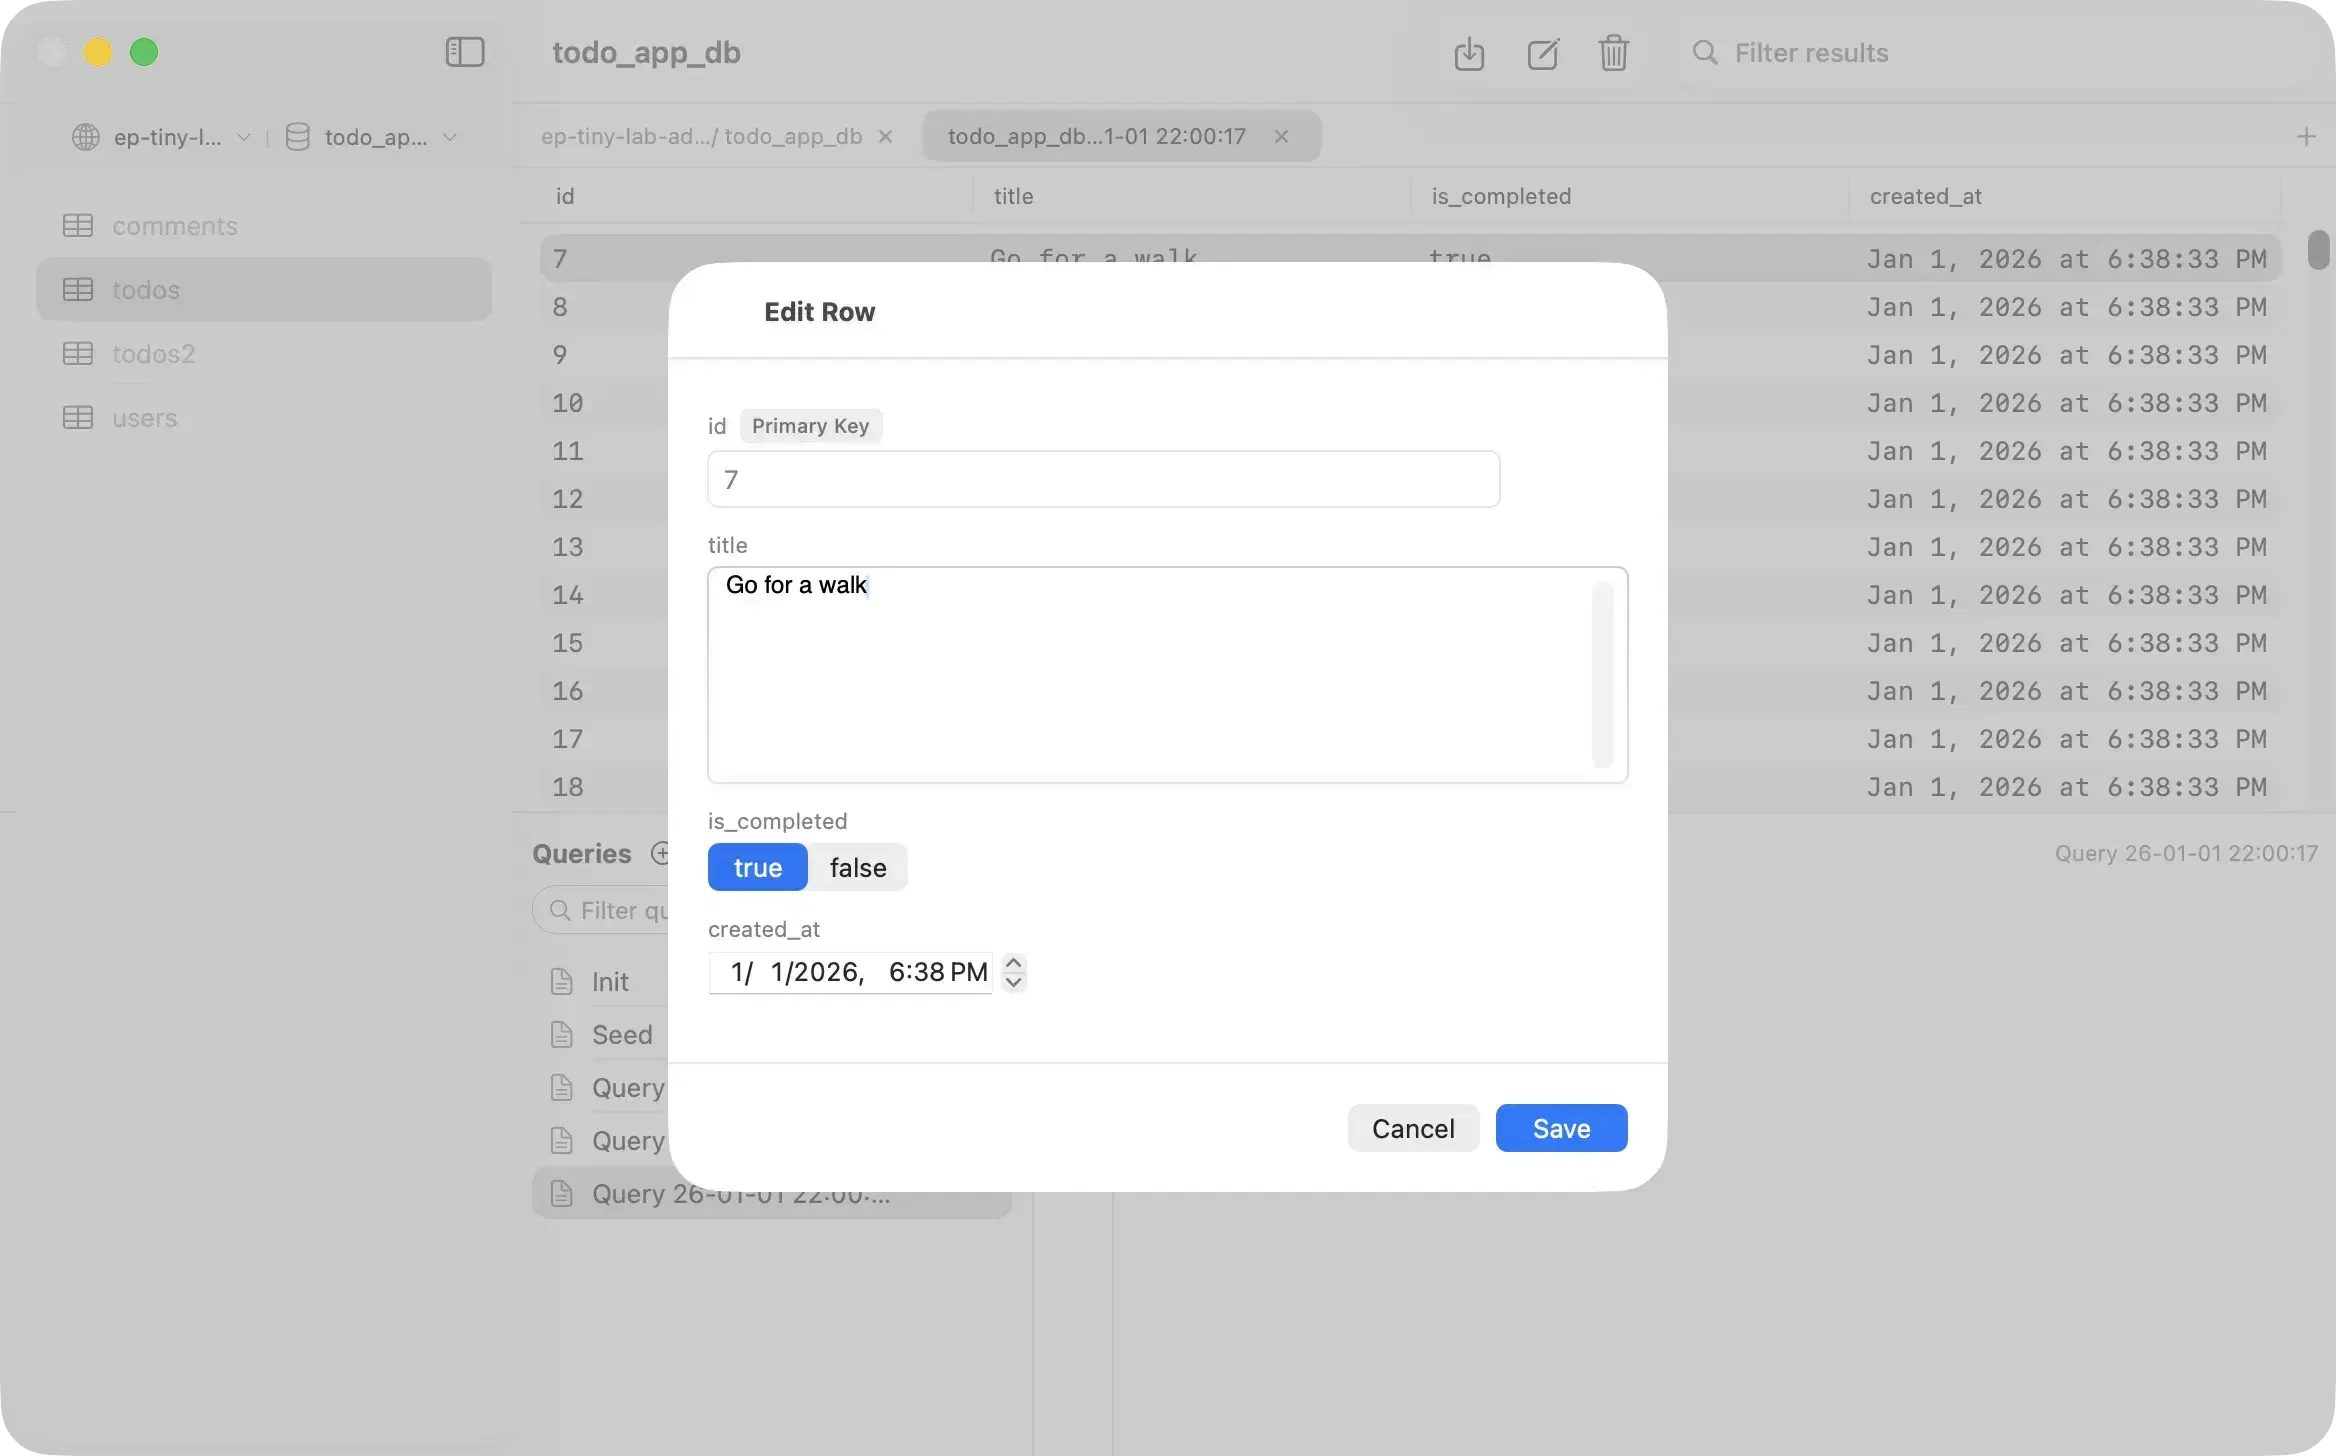Click the export/download icon in toolbar
The image size is (2336, 1456).
(1469, 53)
